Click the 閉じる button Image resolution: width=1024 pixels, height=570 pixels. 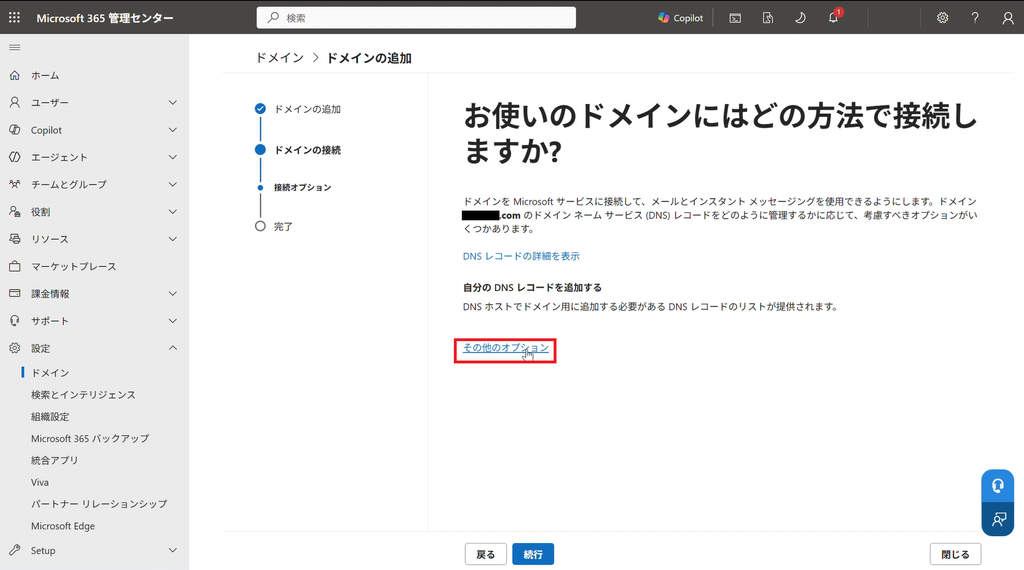[955, 554]
